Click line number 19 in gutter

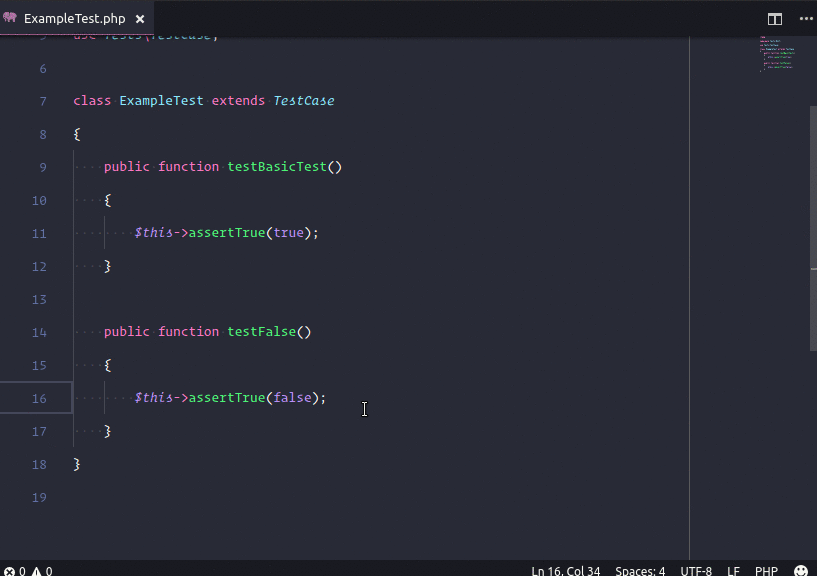tap(39, 498)
